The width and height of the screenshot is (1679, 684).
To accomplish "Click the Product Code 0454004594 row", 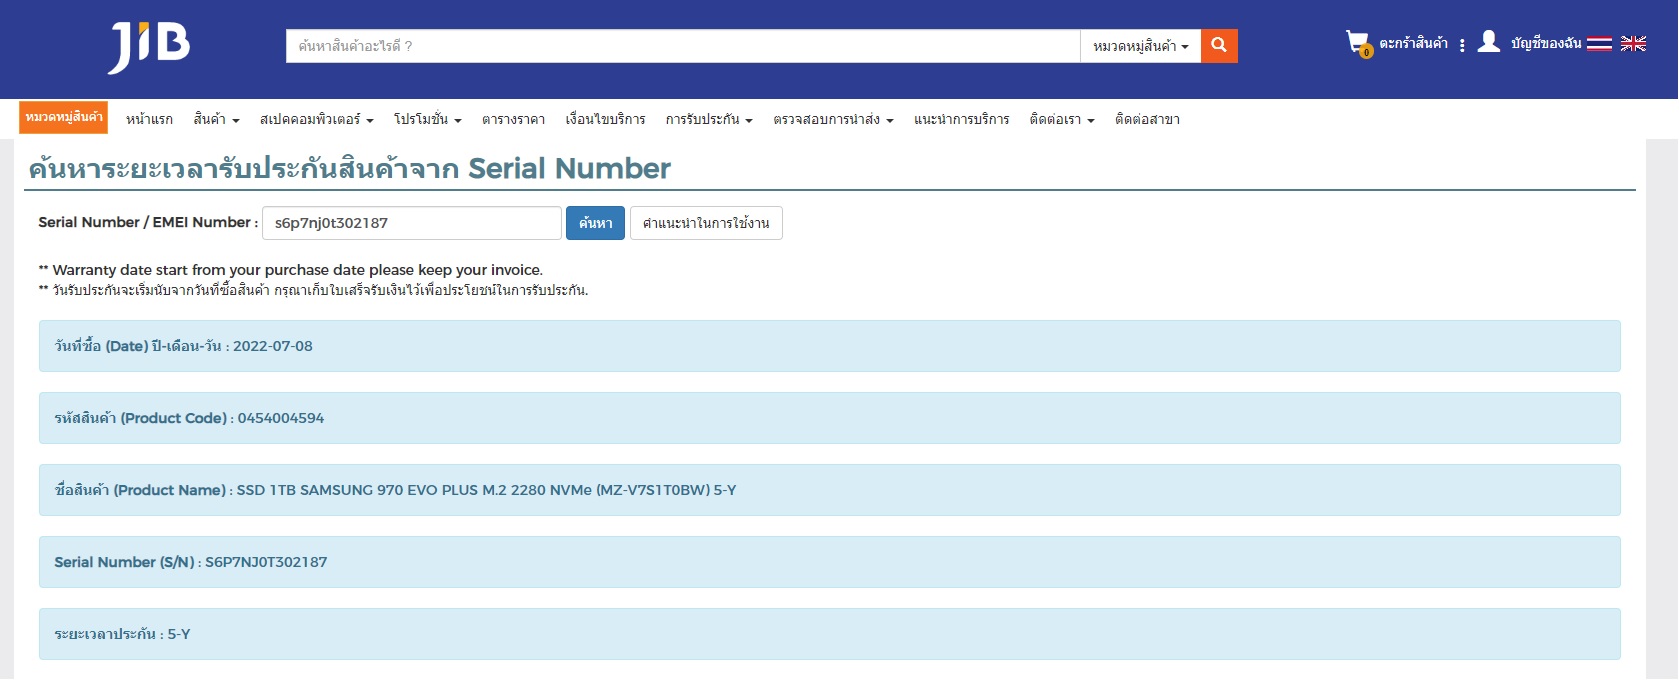I will click(x=829, y=418).
